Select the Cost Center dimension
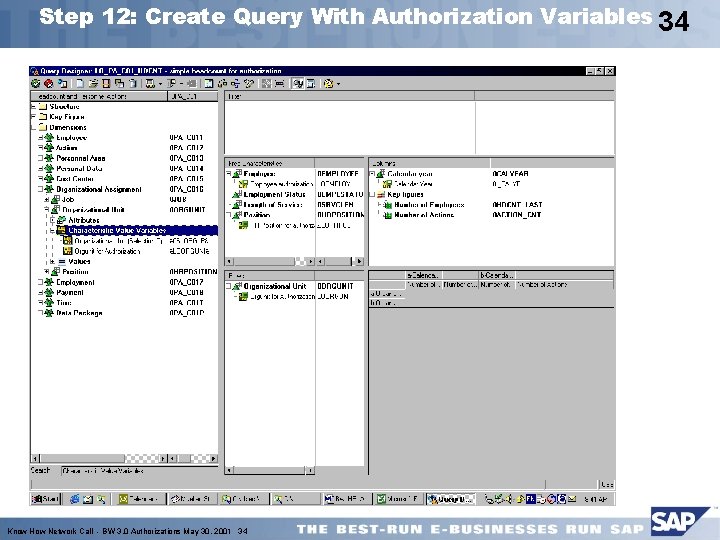This screenshot has width=720, height=540. pyautogui.click(x=75, y=179)
